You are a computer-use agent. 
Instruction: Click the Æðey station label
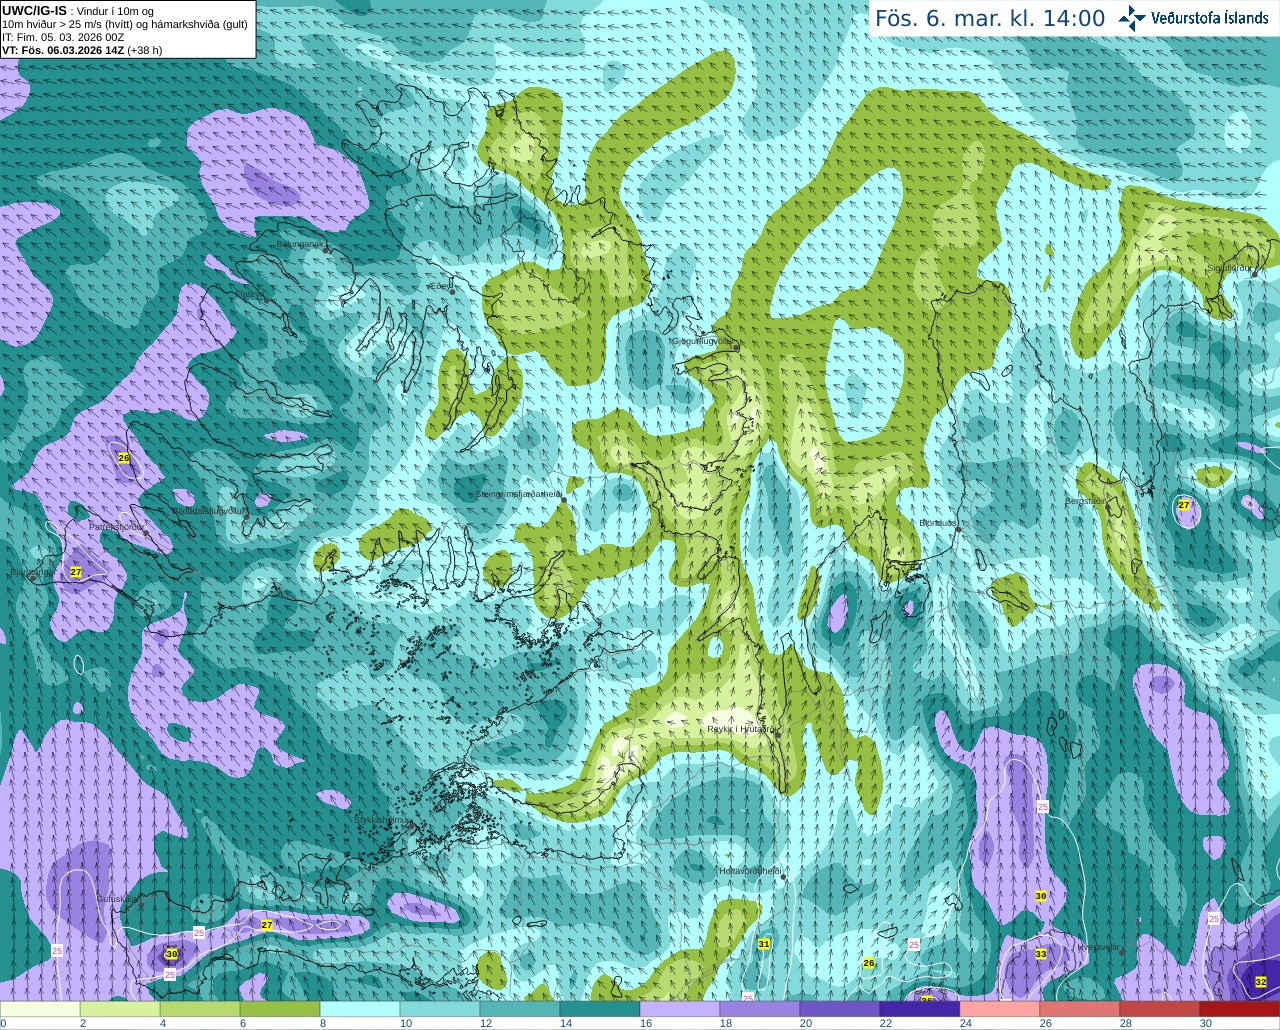(439, 286)
